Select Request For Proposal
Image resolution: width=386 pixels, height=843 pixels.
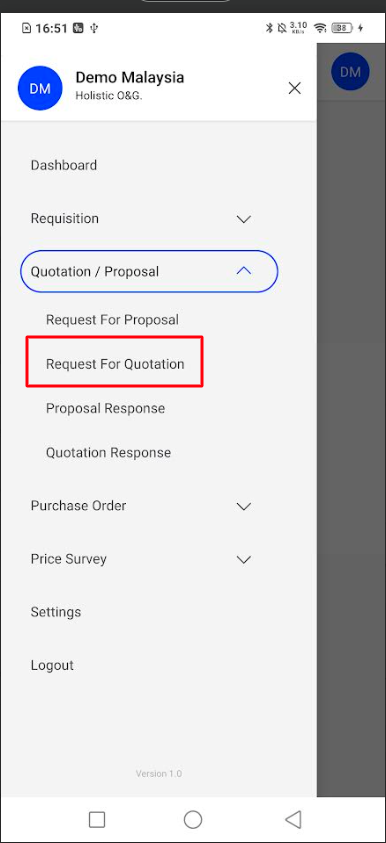112,320
